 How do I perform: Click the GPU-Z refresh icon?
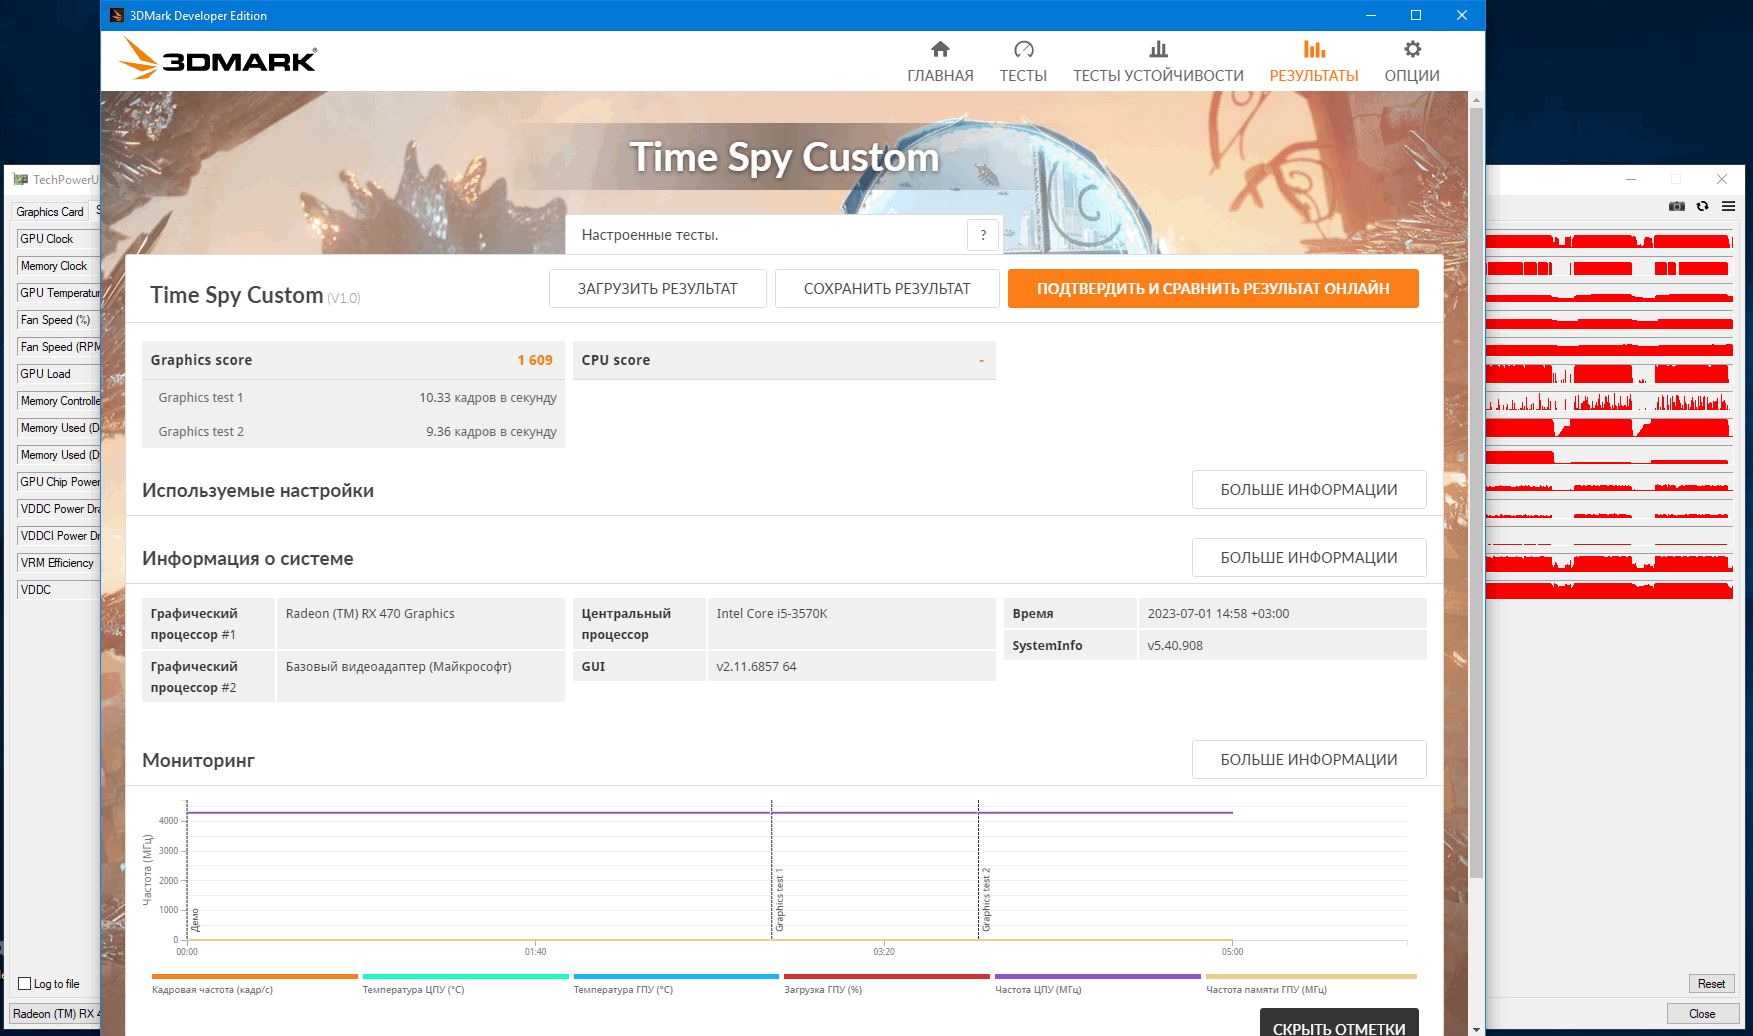pyautogui.click(x=1702, y=206)
